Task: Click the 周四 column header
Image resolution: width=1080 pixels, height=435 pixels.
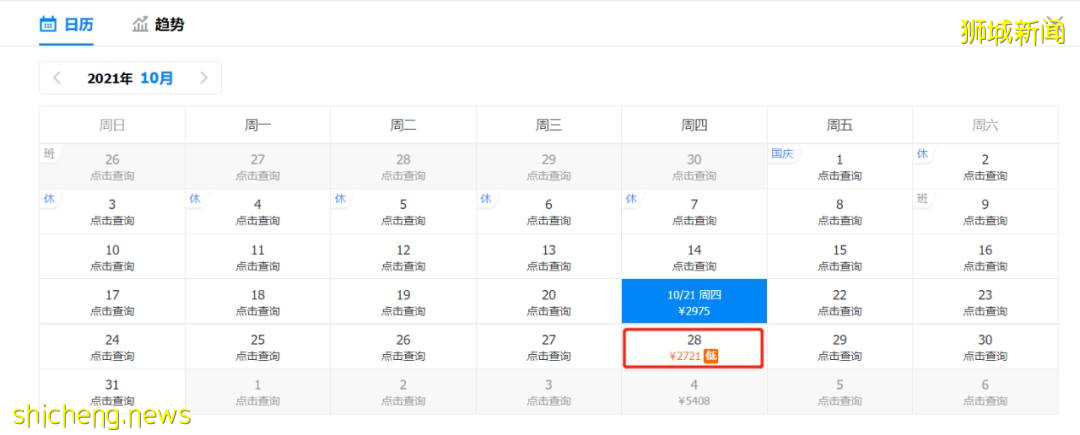Action: coord(694,125)
